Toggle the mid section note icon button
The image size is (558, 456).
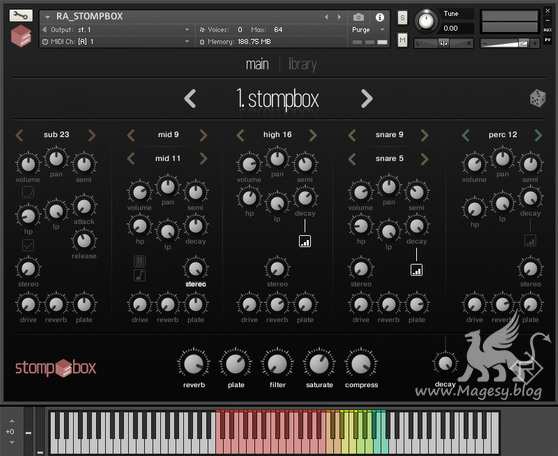[140, 276]
